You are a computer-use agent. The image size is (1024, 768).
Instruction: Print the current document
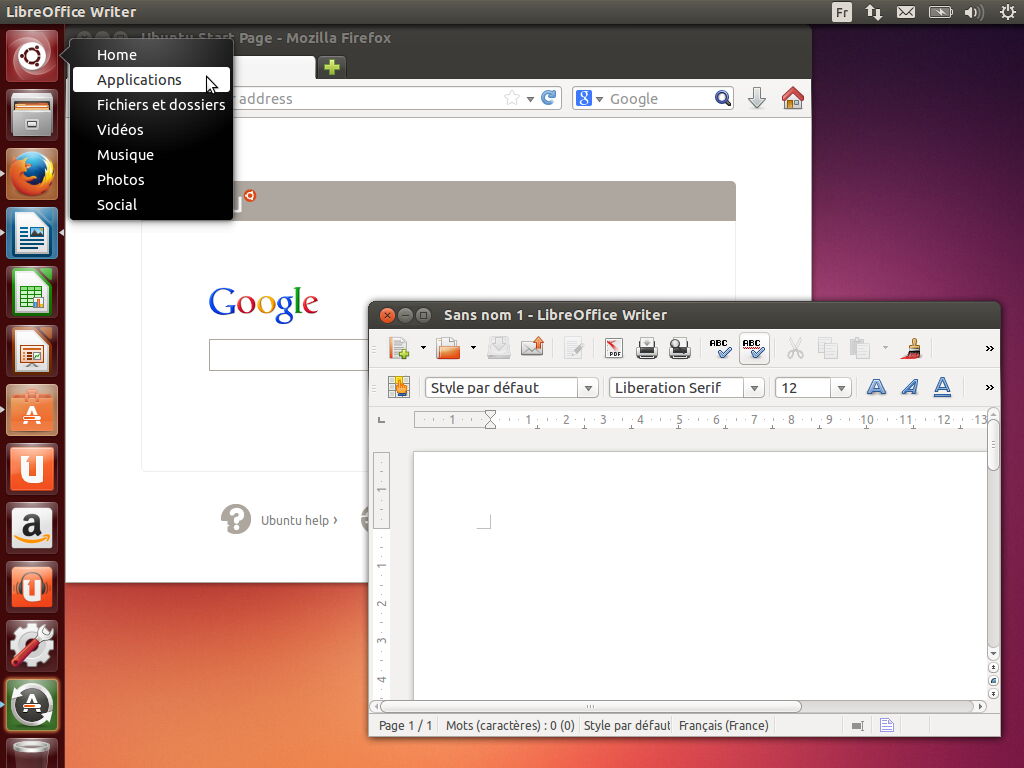pos(647,348)
